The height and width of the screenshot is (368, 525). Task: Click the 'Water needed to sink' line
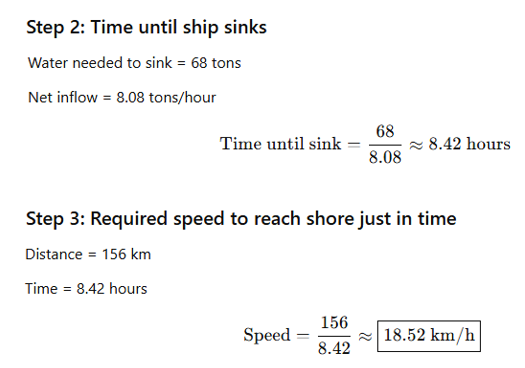[x=134, y=63]
